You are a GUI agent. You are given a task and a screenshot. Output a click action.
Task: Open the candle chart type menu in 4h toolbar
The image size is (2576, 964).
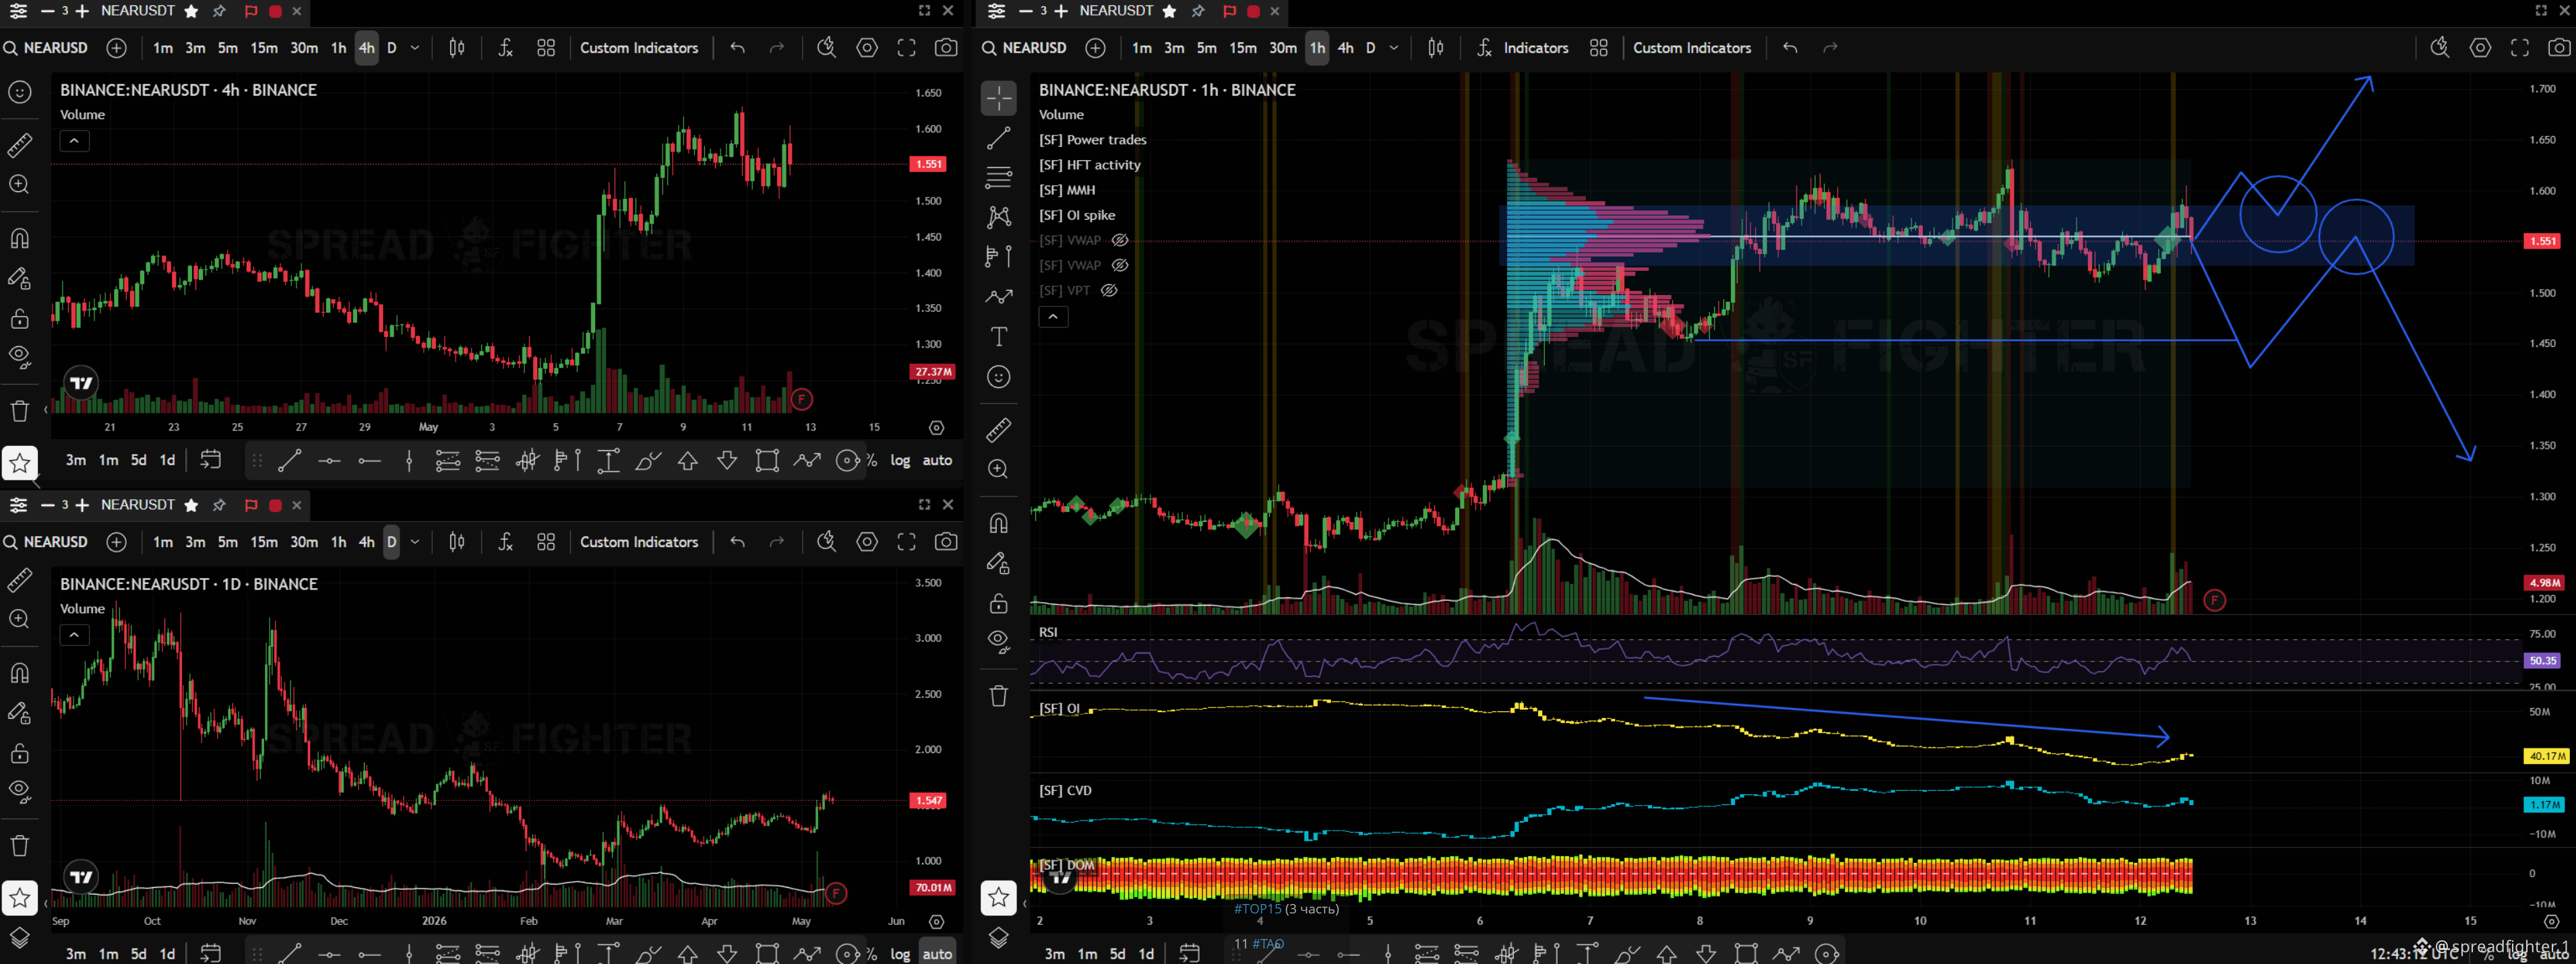tap(457, 48)
